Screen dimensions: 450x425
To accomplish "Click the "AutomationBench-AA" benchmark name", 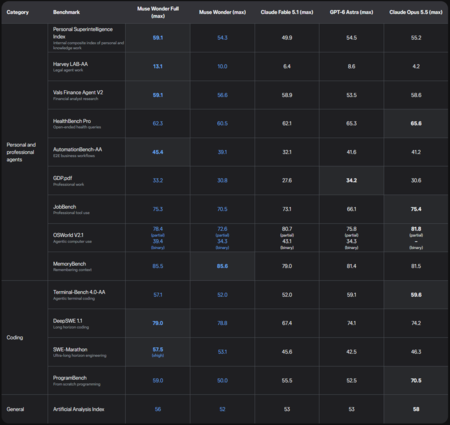I will tap(77, 149).
